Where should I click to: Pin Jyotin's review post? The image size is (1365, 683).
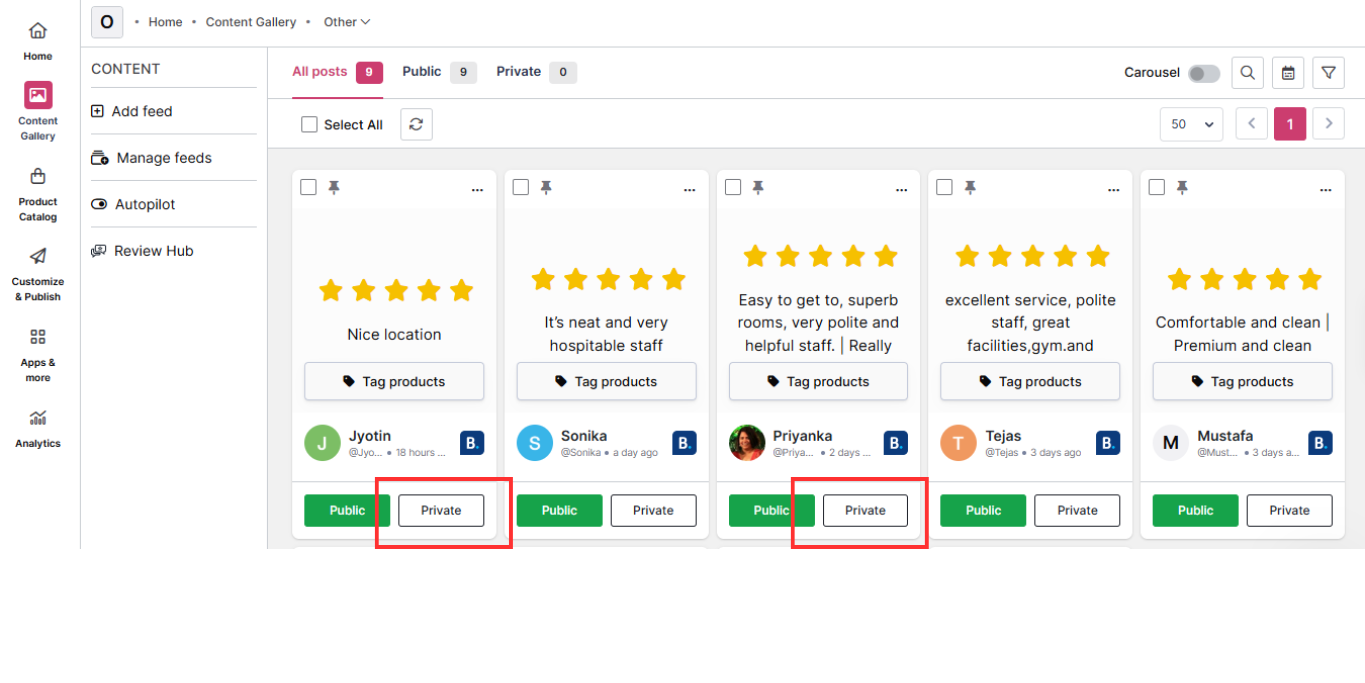(x=334, y=188)
